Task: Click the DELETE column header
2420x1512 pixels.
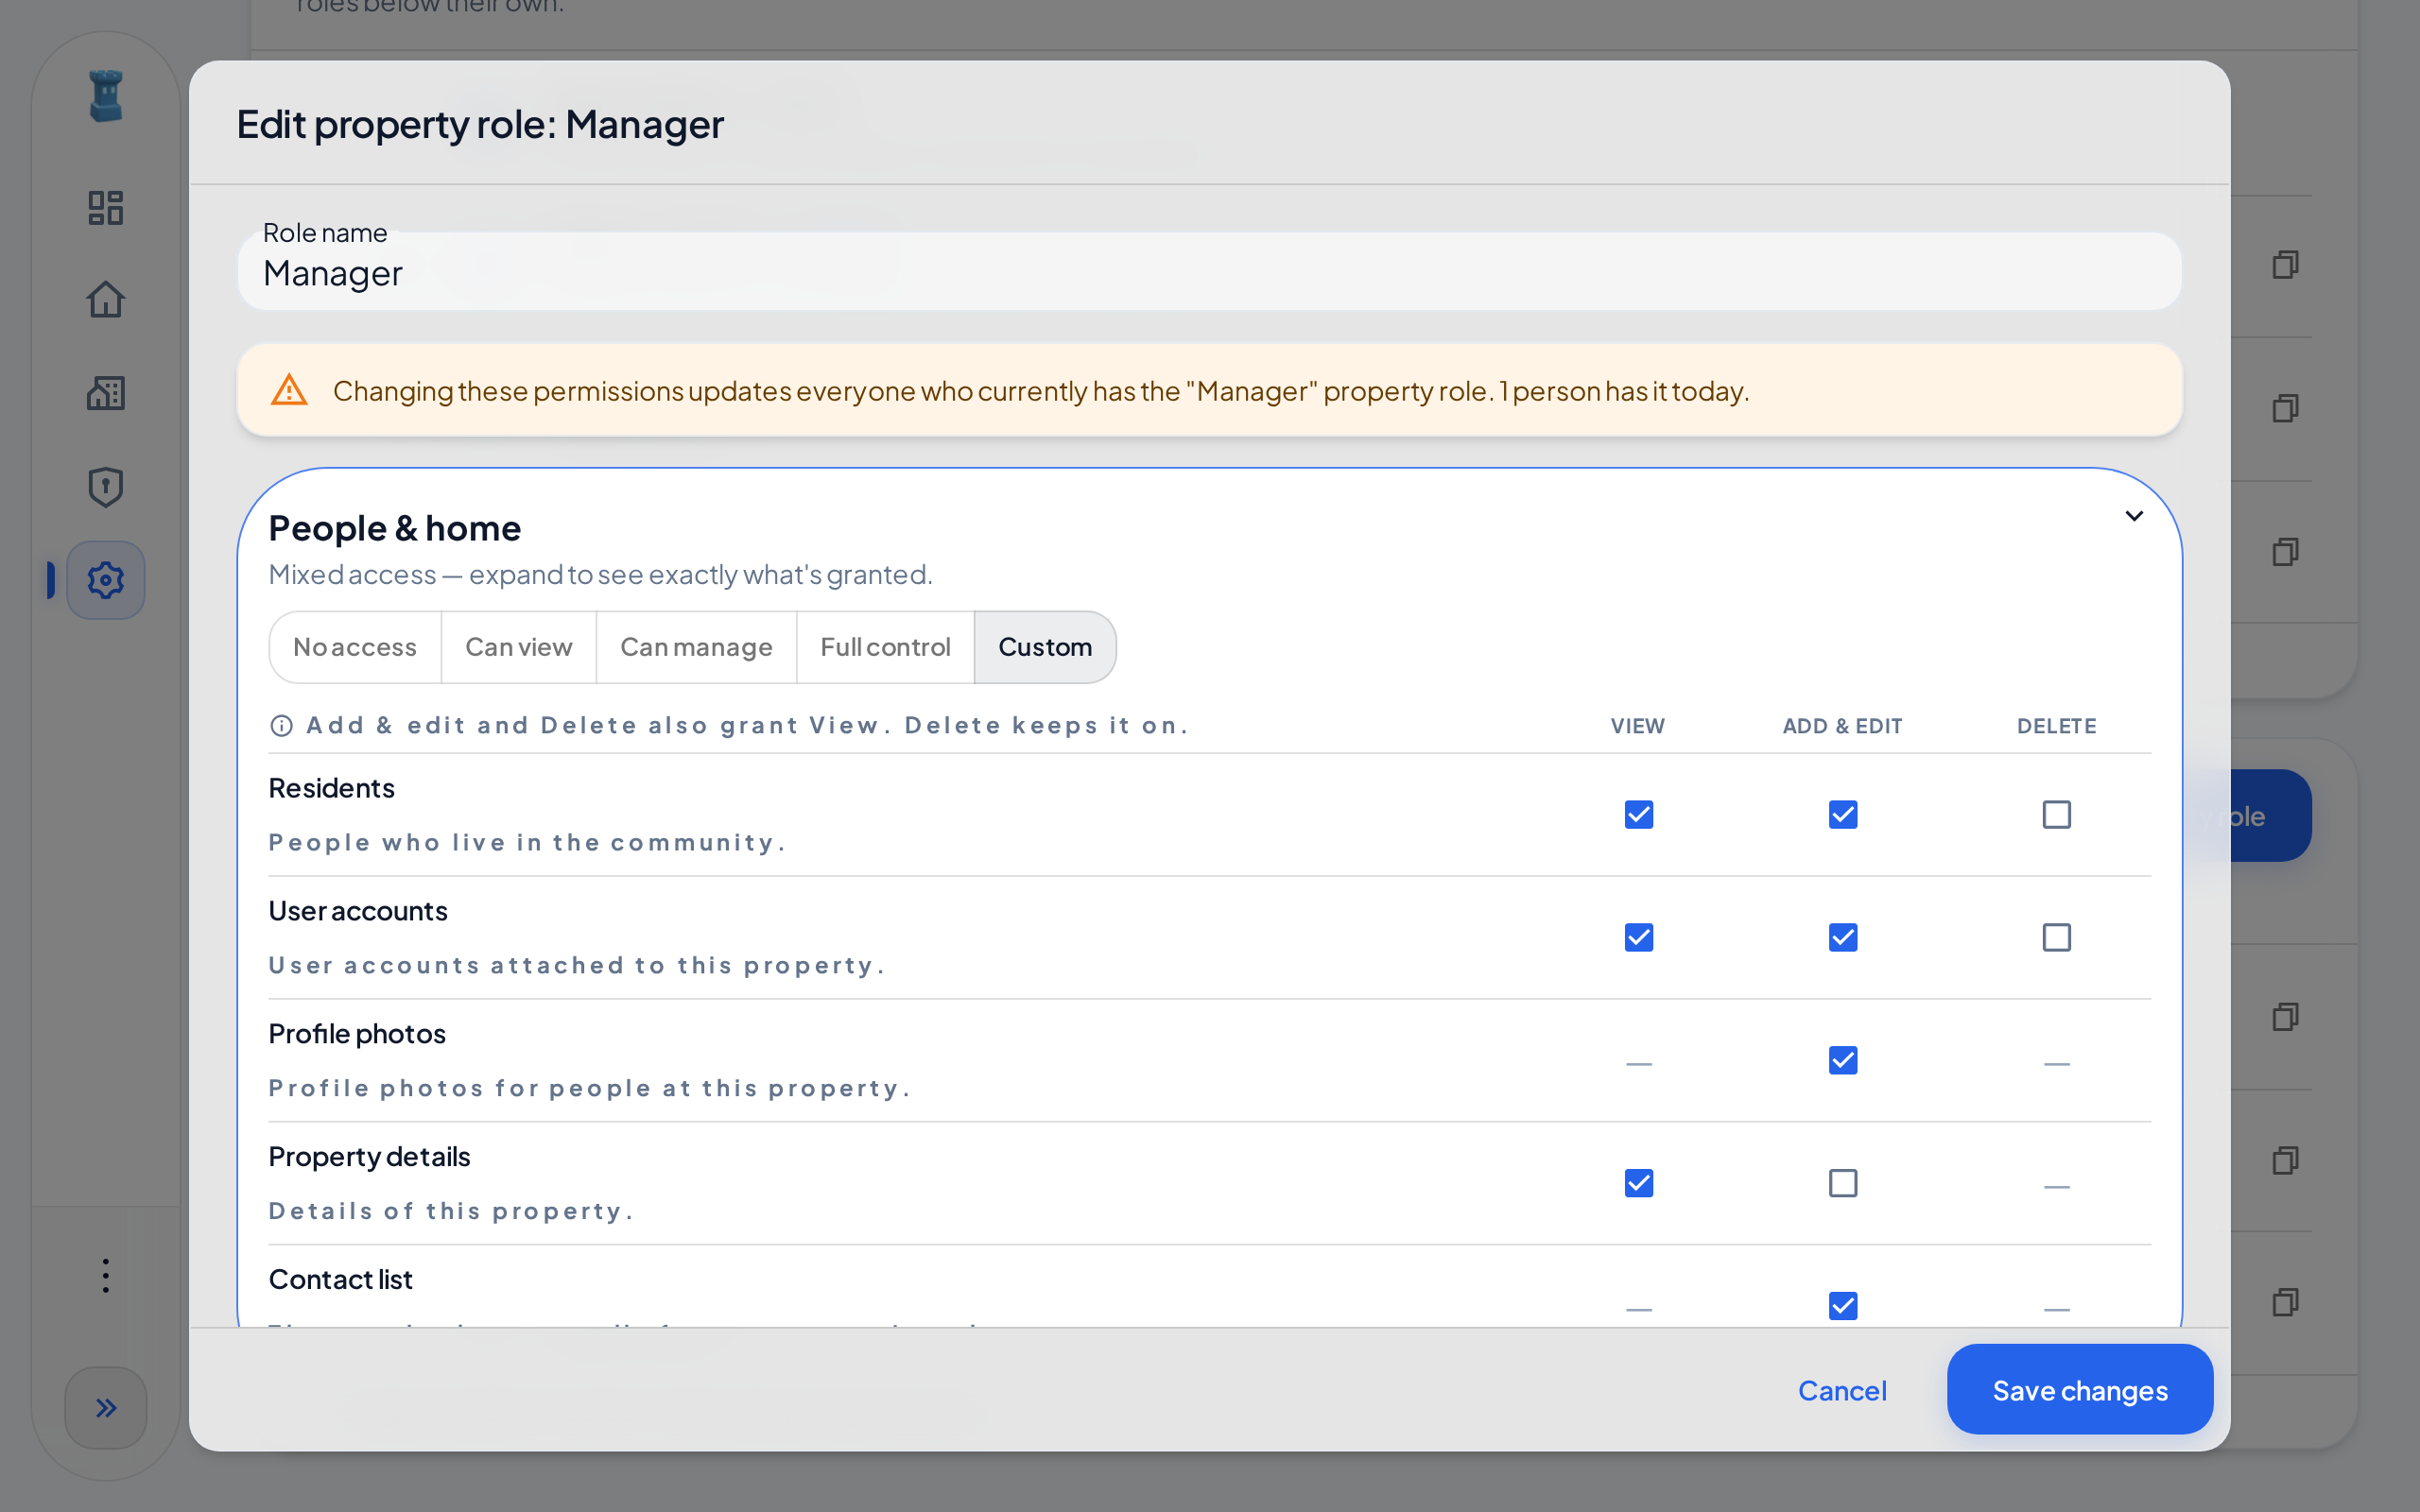Action: pos(2056,726)
